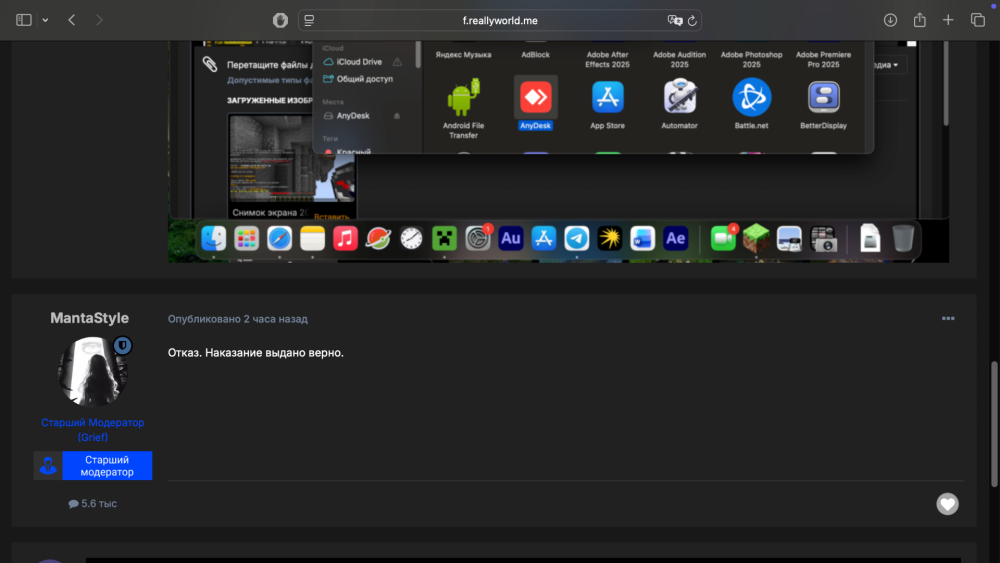
Task: Click Minecraft creeper icon in the screenshot's dock
Action: 445,238
